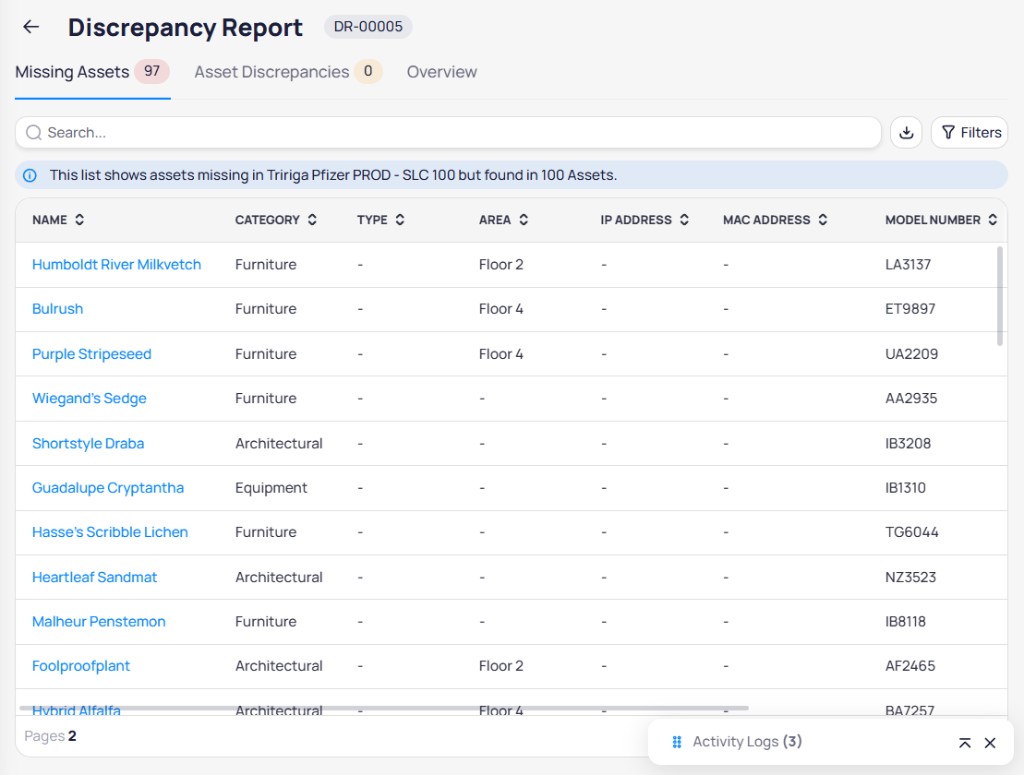
Task: Open Wiegand's Sedge asset link
Action: 89,398
